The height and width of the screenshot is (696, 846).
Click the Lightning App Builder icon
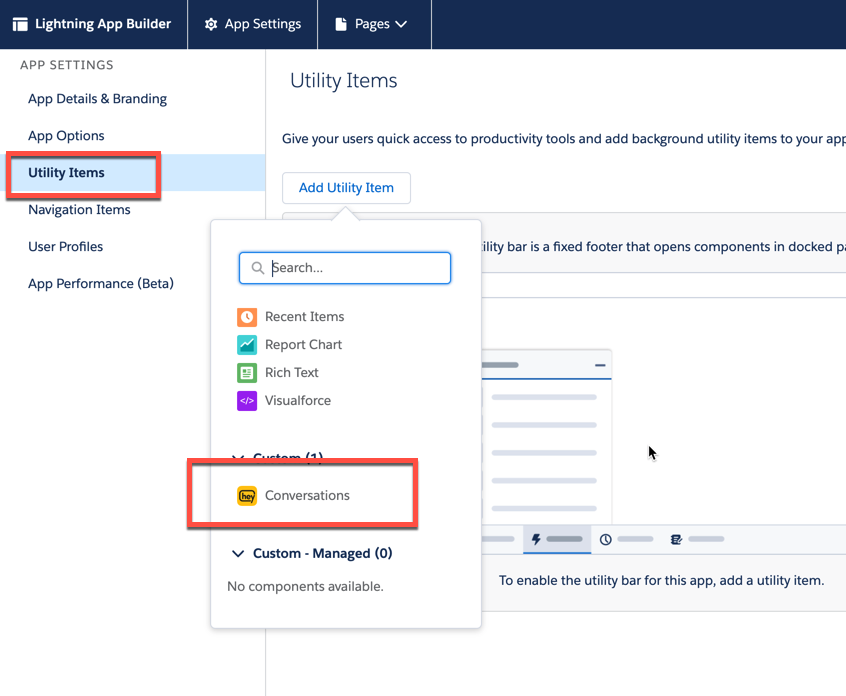tap(20, 24)
